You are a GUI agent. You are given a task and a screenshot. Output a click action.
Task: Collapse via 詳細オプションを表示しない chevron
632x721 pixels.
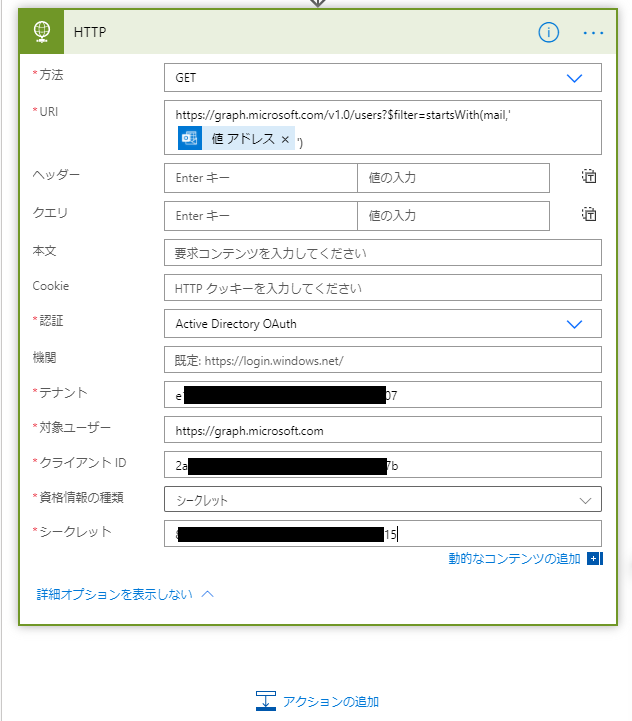click(x=208, y=594)
